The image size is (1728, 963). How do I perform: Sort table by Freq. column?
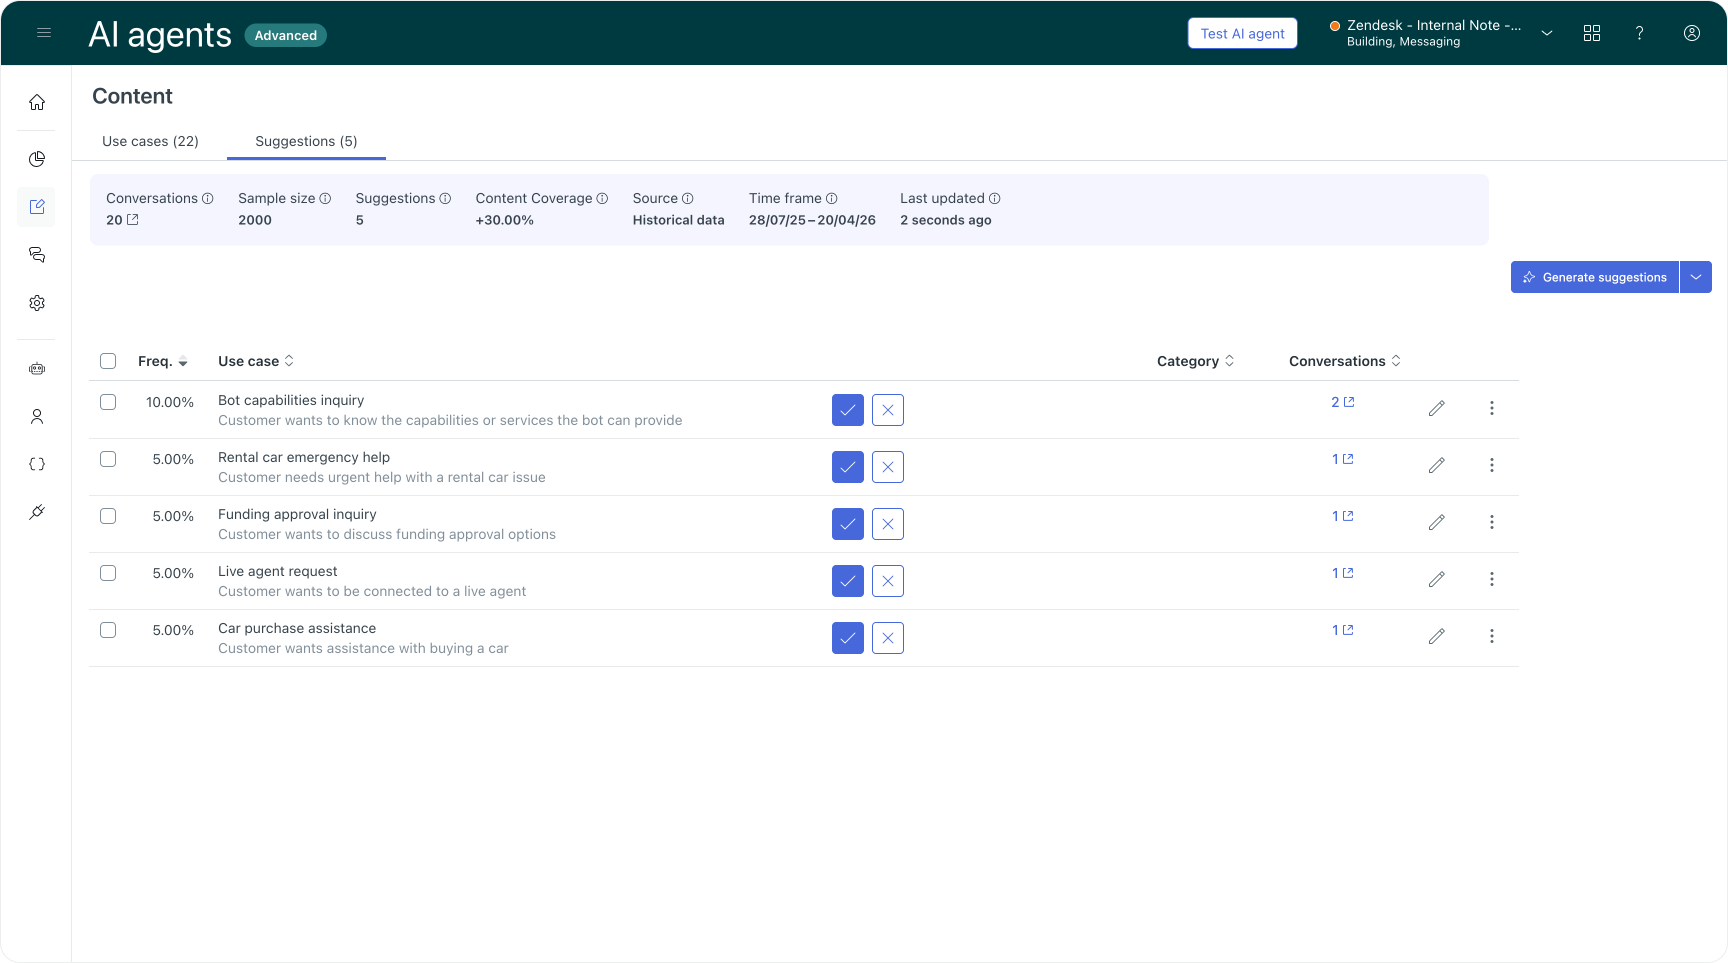pos(163,361)
